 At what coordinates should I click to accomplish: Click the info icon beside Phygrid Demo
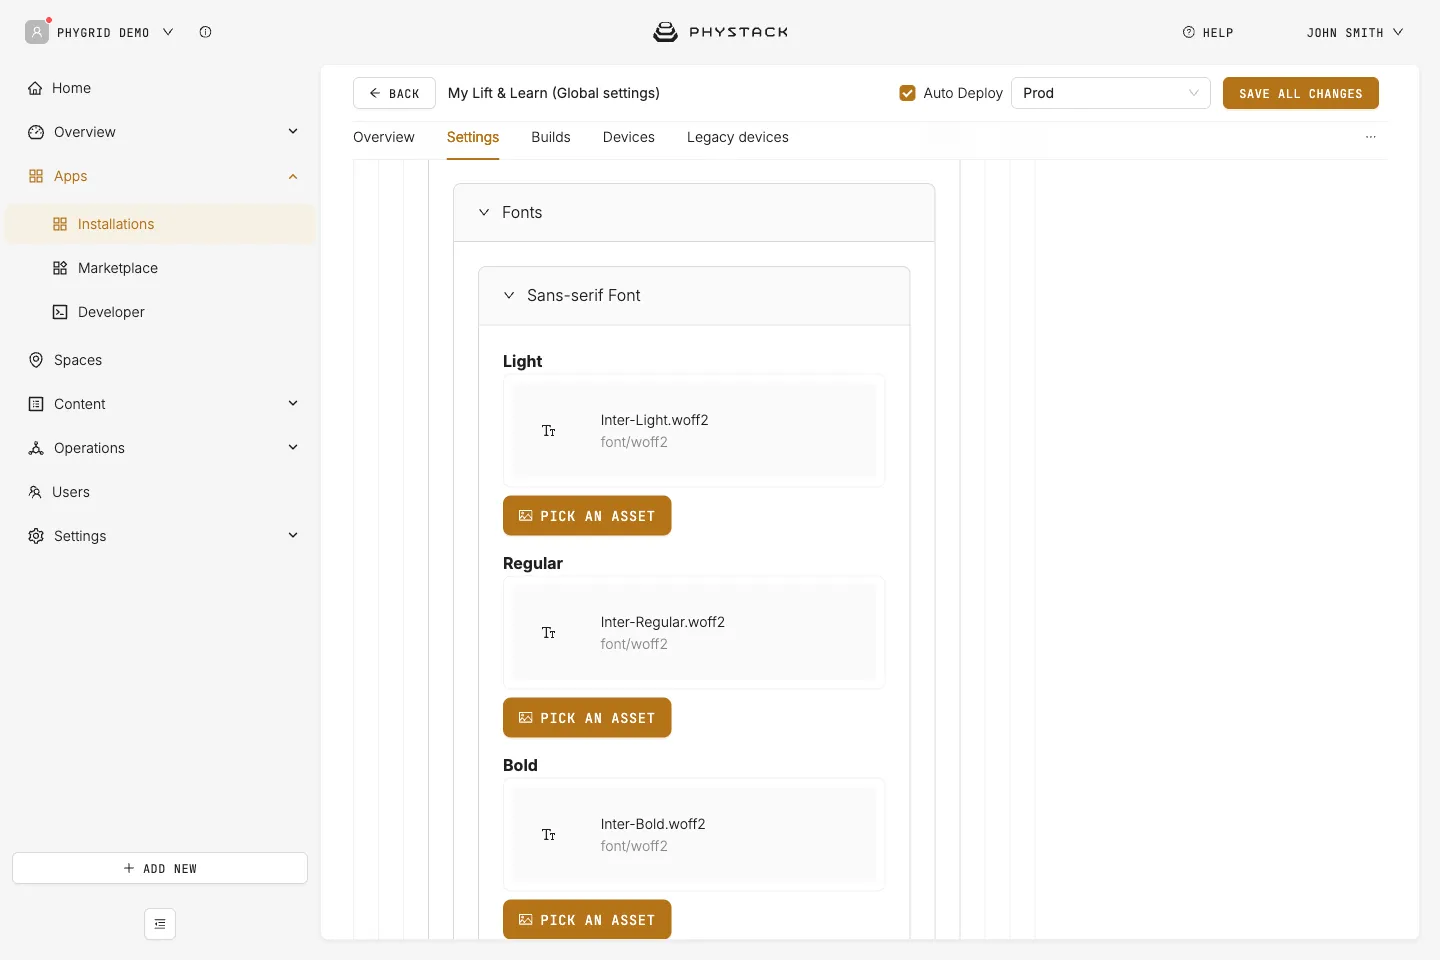click(x=205, y=32)
